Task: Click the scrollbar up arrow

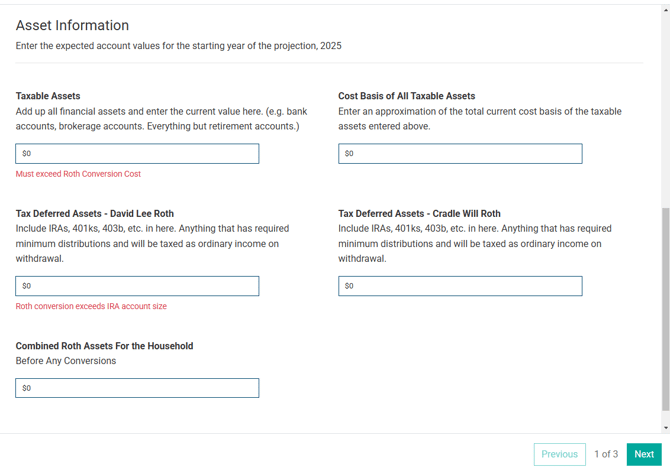Action: pyautogui.click(x=665, y=10)
